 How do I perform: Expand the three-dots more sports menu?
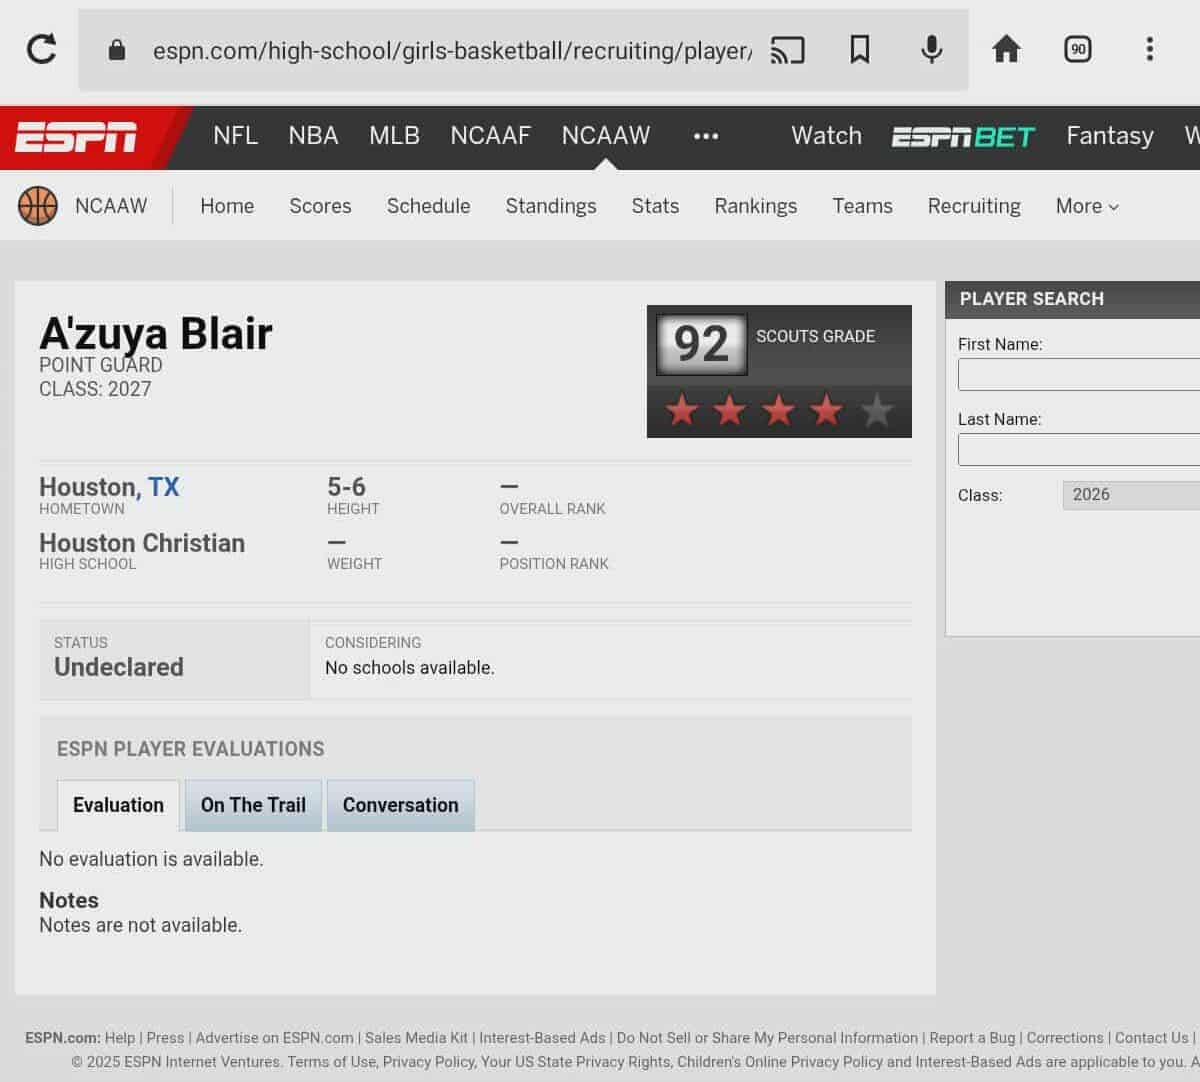[x=705, y=136]
